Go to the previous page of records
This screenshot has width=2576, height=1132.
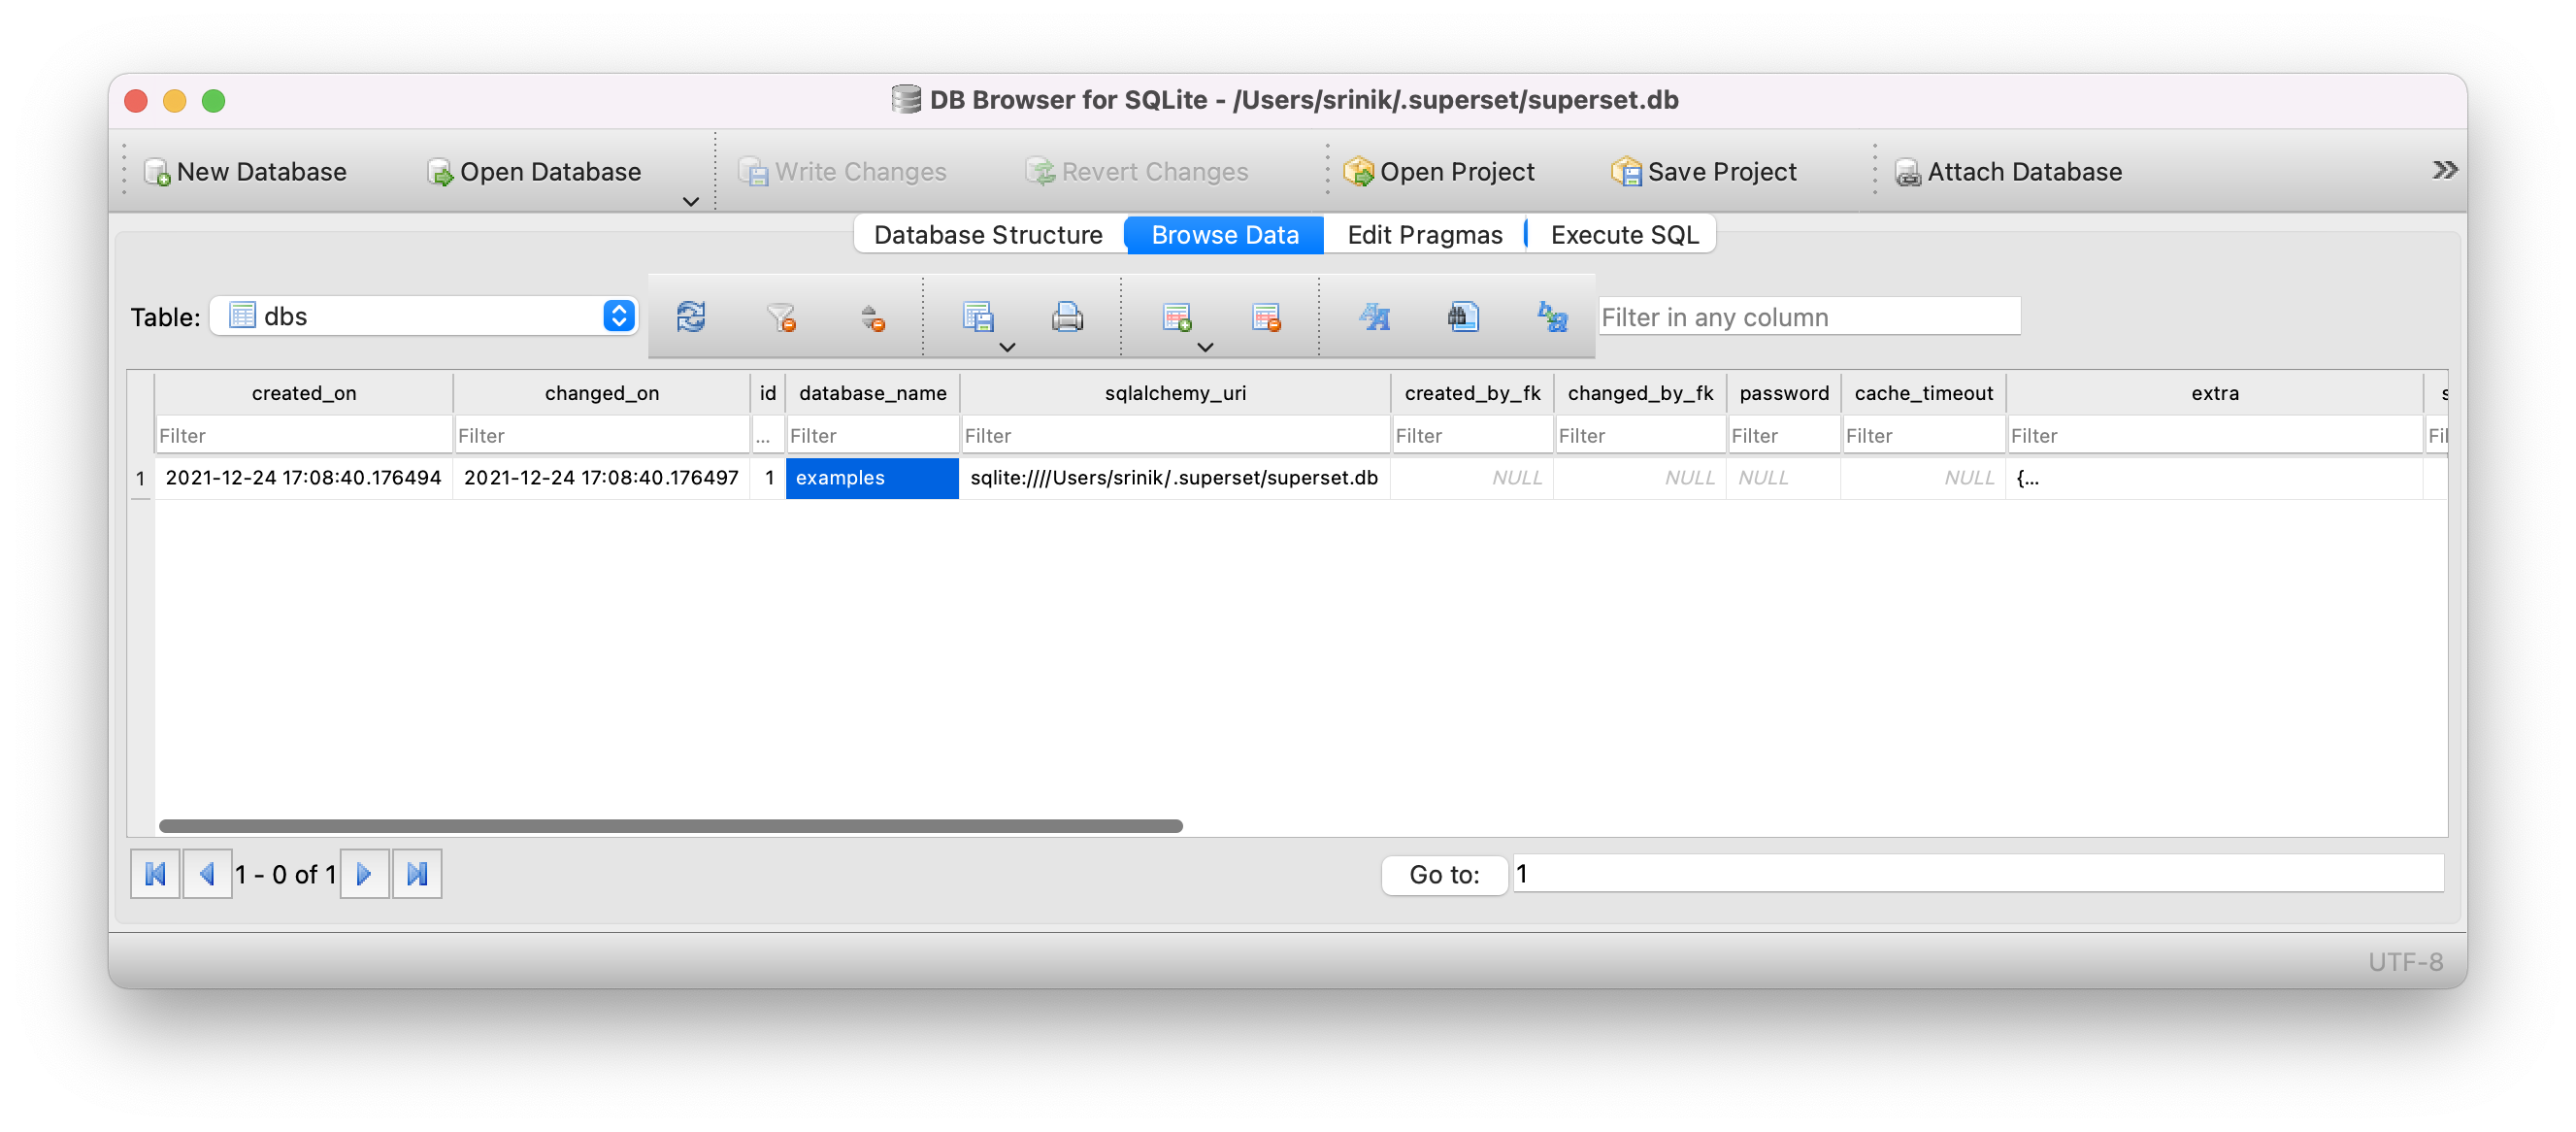pos(207,874)
